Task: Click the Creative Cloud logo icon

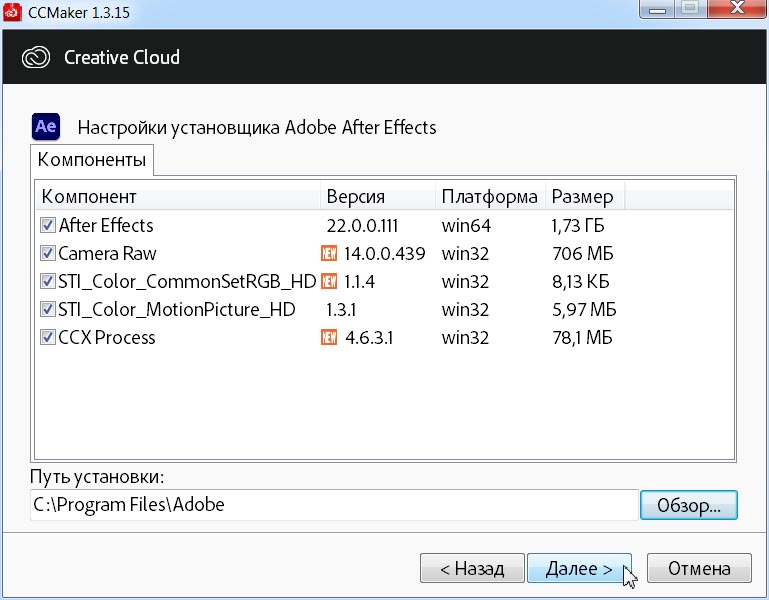Action: pyautogui.click(x=36, y=57)
